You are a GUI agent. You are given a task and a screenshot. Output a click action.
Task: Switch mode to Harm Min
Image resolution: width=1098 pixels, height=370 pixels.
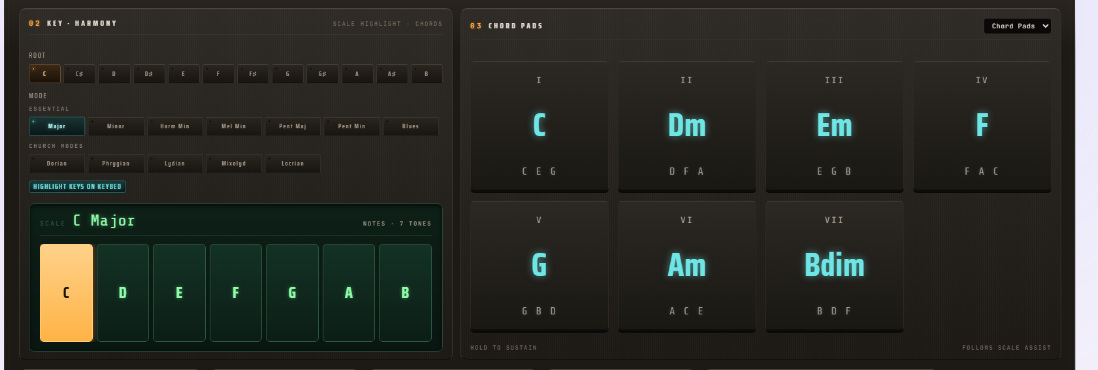[175, 126]
